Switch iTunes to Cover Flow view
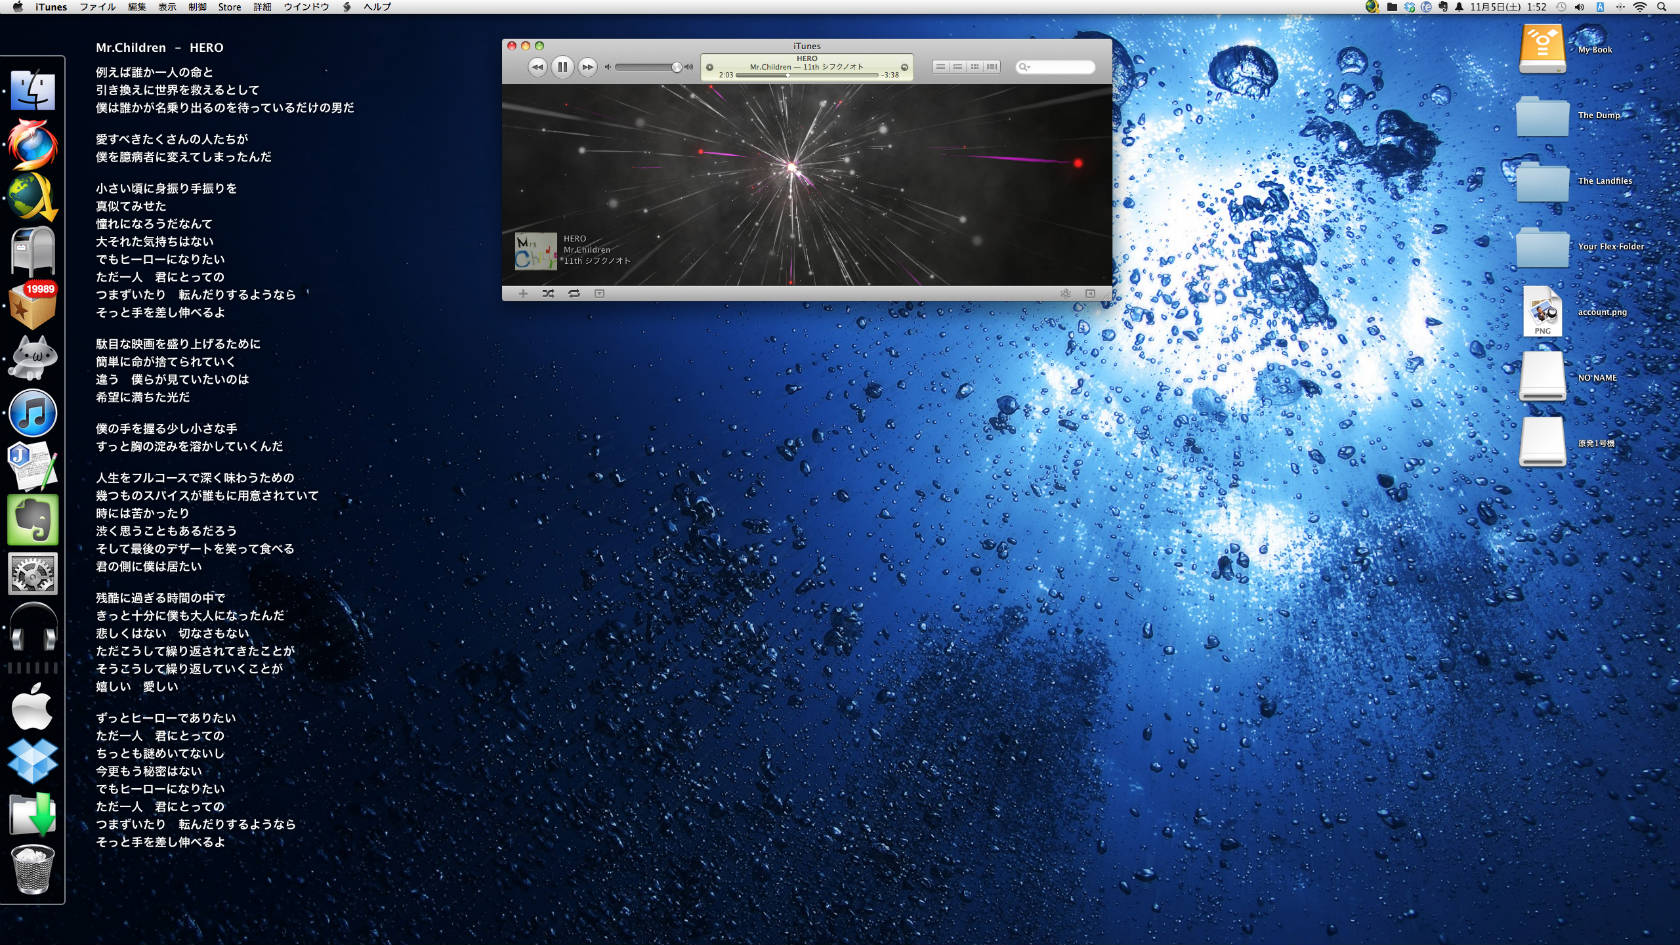The image size is (1680, 945). click(992, 67)
